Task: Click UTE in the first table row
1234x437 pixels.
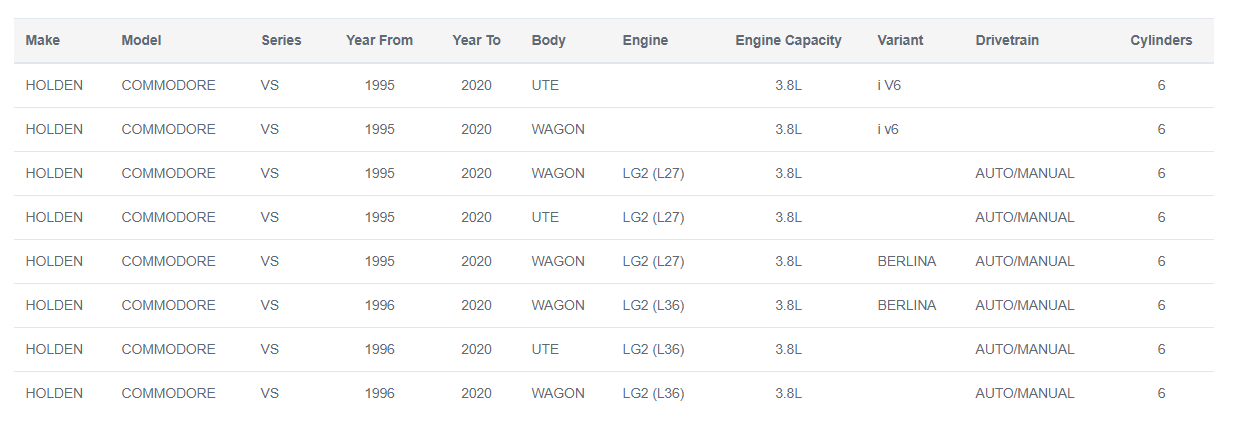Action: point(545,86)
